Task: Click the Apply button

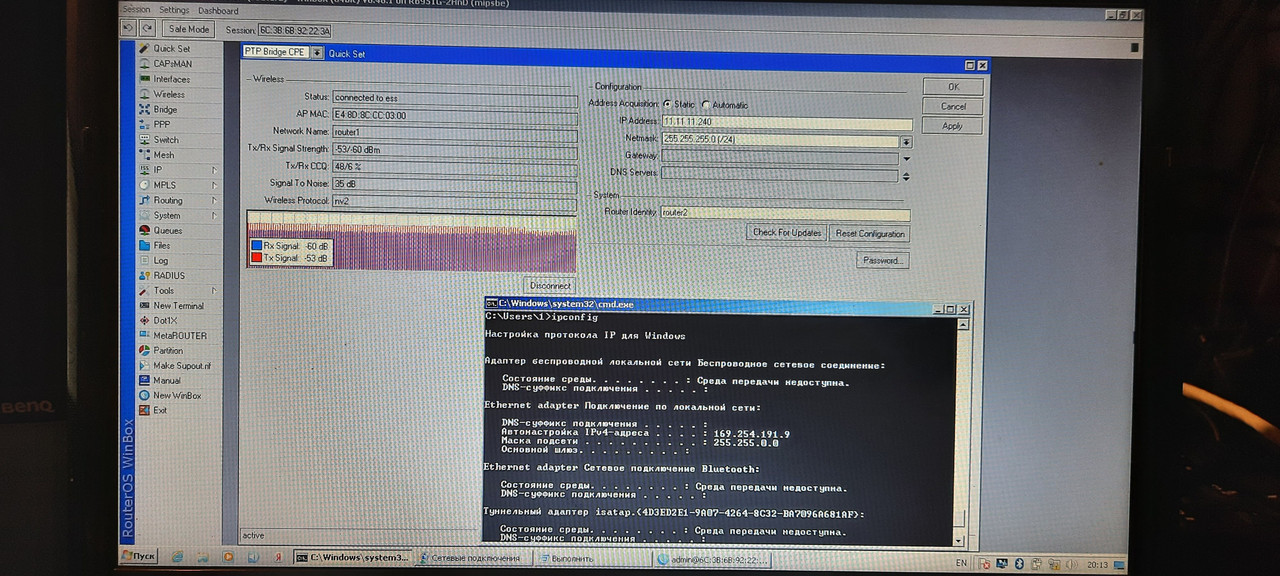Action: [x=953, y=126]
